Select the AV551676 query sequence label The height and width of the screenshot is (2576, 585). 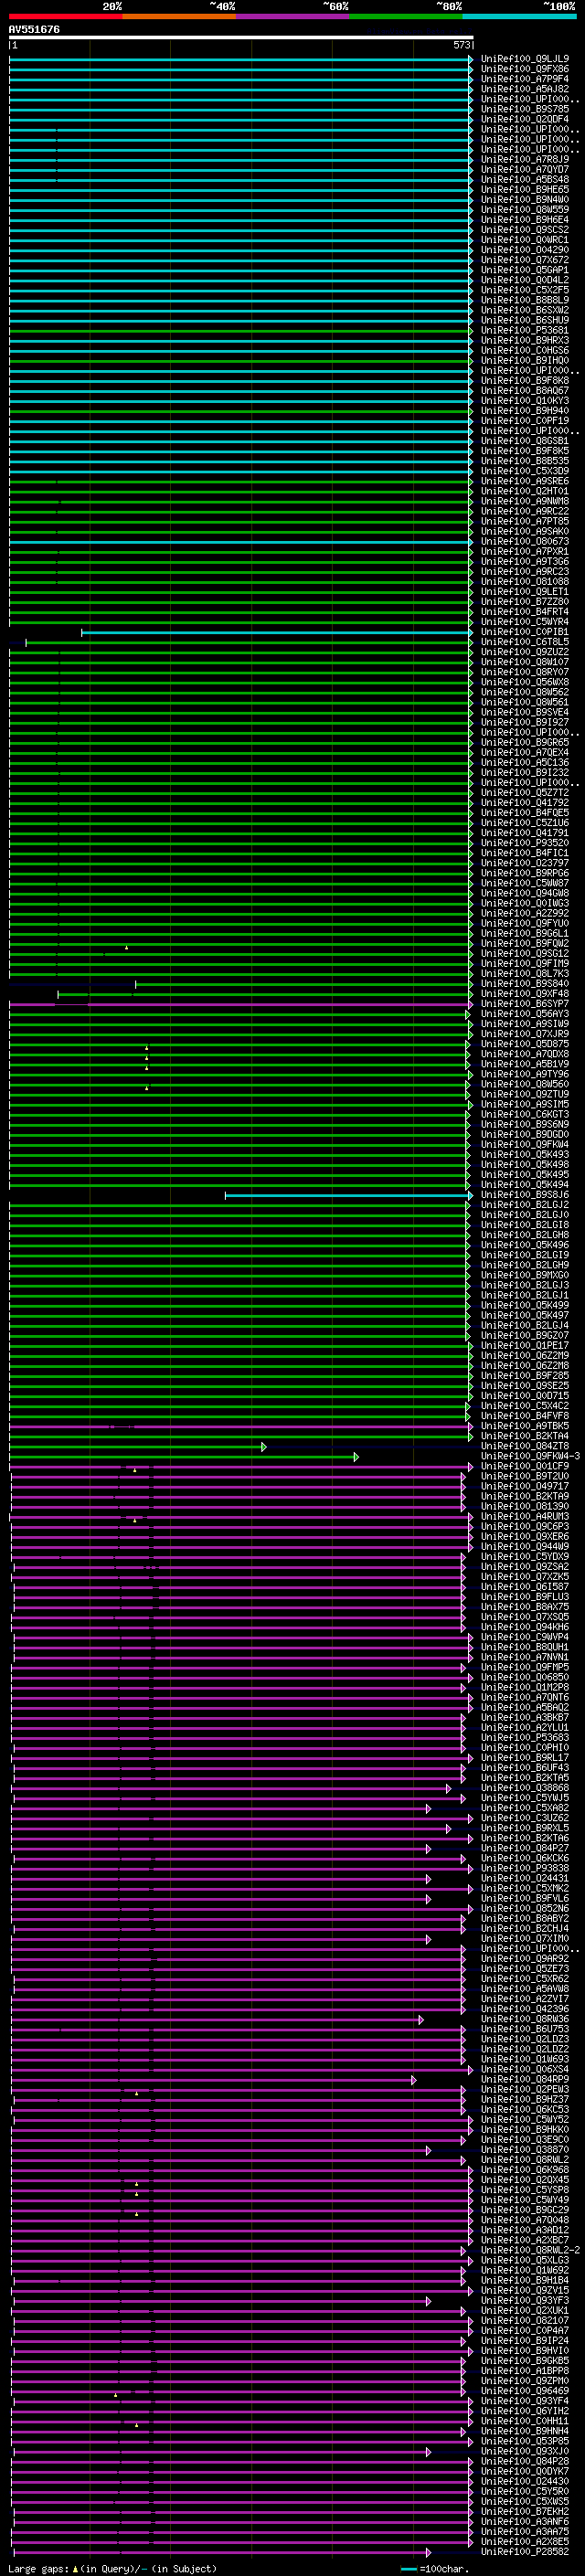tap(34, 30)
